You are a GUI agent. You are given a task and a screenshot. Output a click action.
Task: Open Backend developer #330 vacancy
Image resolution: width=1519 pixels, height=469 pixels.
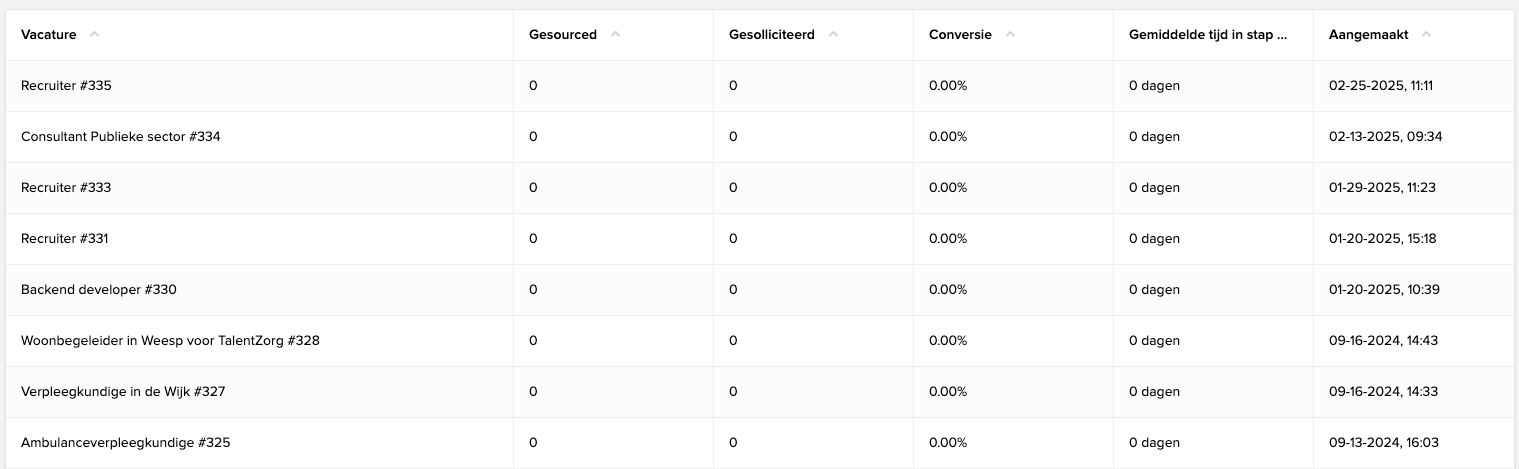(98, 290)
